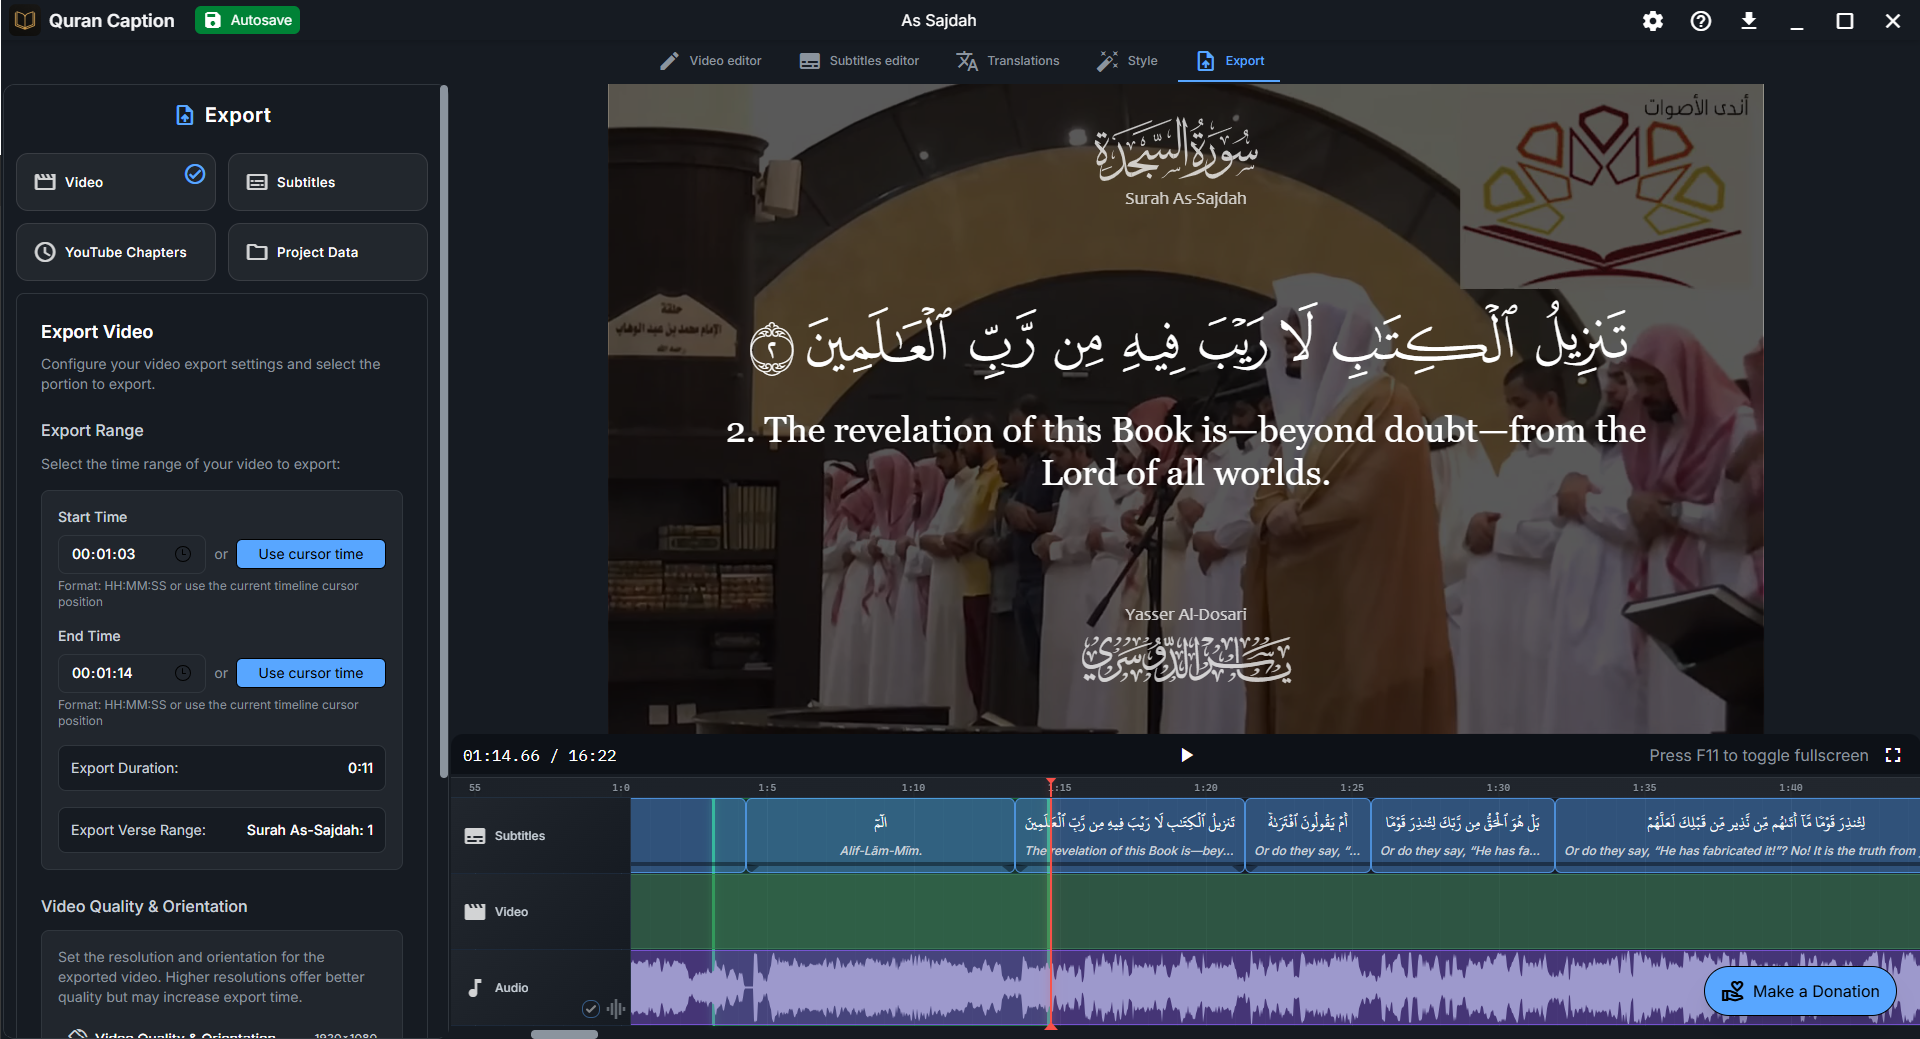The width and height of the screenshot is (1920, 1039).
Task: Click the subtitles icon of Subtitles editor tab
Action: tap(810, 61)
